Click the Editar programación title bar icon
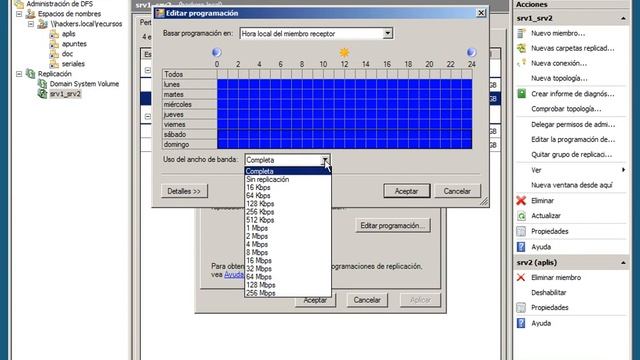This screenshot has height=360, width=640. (160, 13)
